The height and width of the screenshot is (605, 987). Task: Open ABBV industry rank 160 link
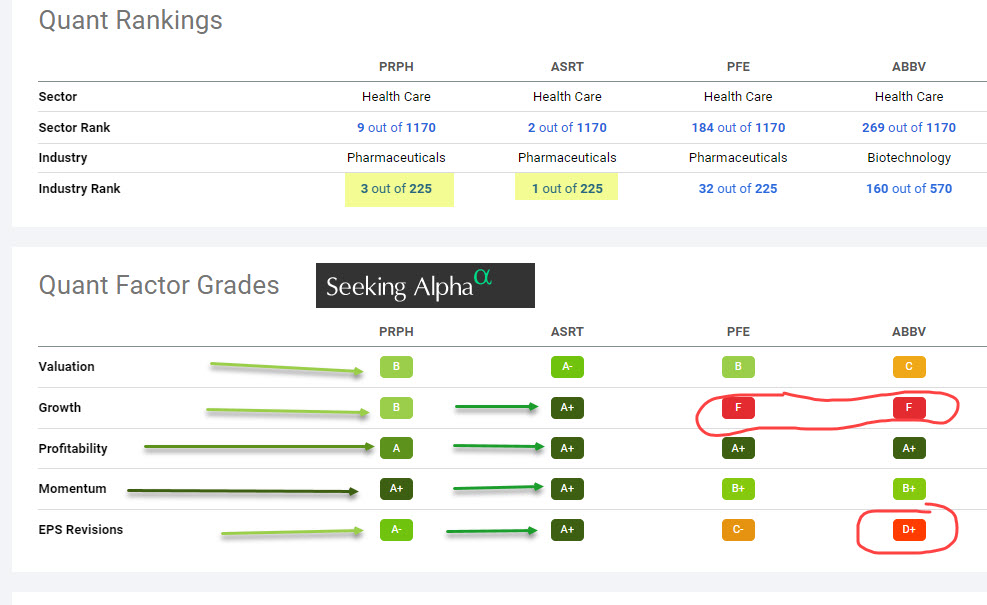(877, 189)
